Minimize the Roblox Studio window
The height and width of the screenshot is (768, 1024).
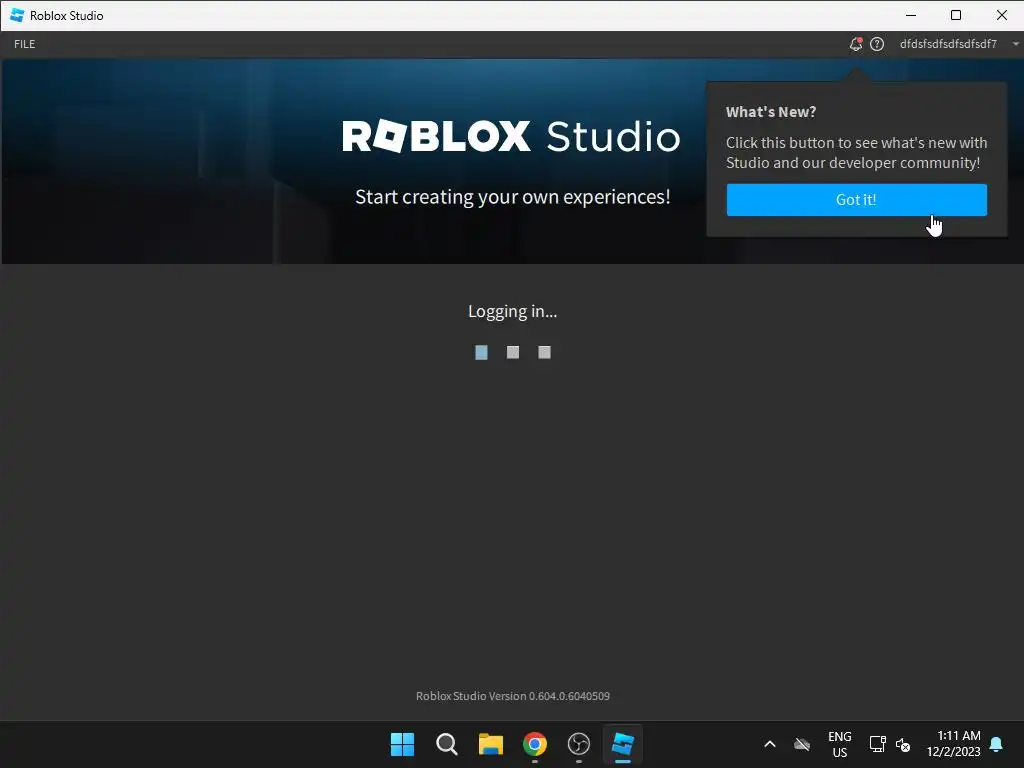coord(911,15)
